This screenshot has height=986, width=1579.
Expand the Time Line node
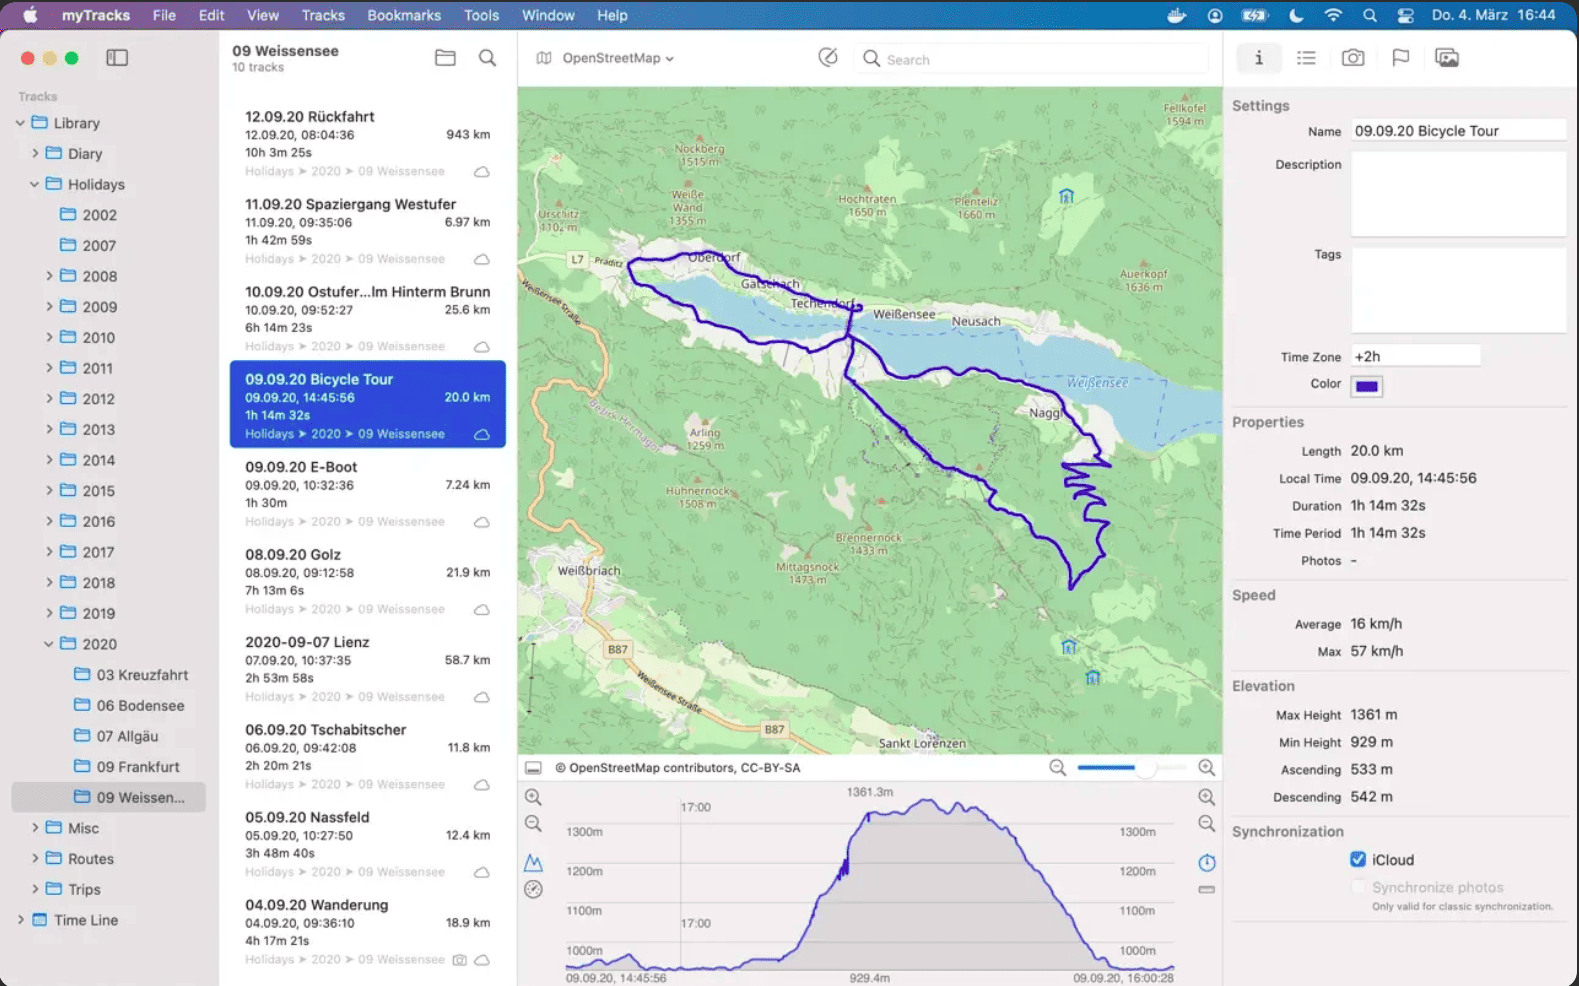20,920
